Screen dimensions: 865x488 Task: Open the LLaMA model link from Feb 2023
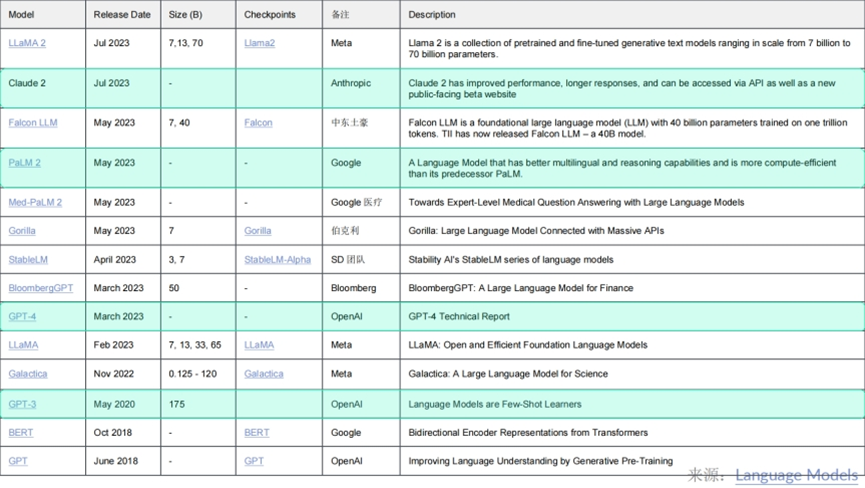coord(23,345)
